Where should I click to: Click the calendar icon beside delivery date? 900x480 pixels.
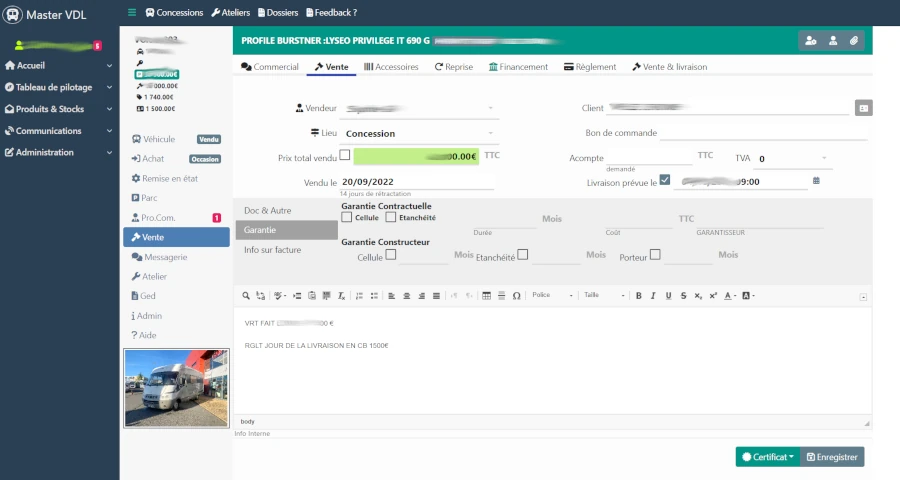point(816,181)
